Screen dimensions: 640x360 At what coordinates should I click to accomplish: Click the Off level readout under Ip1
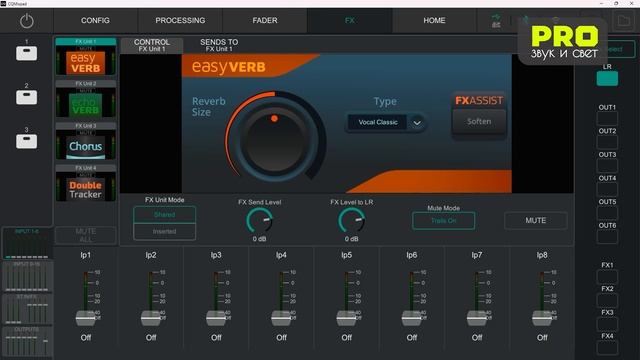(x=86, y=338)
